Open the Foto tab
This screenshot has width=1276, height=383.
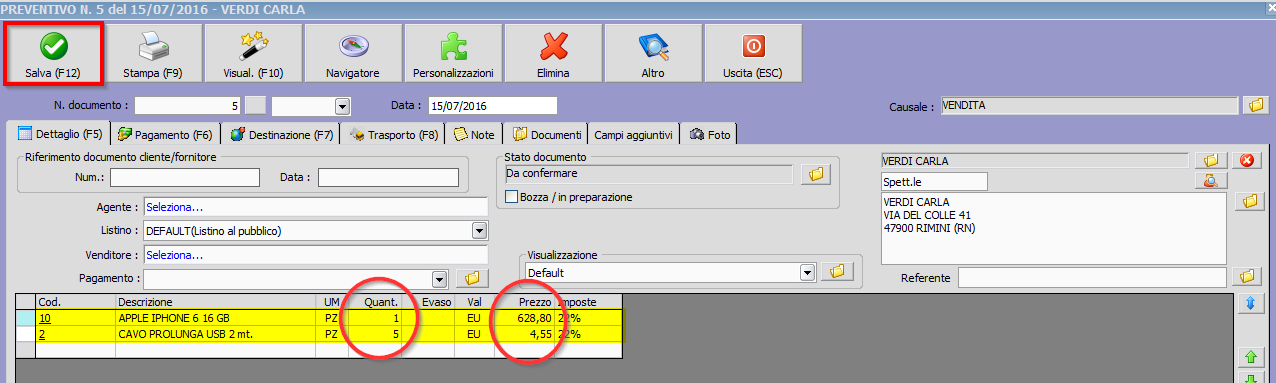(x=710, y=134)
